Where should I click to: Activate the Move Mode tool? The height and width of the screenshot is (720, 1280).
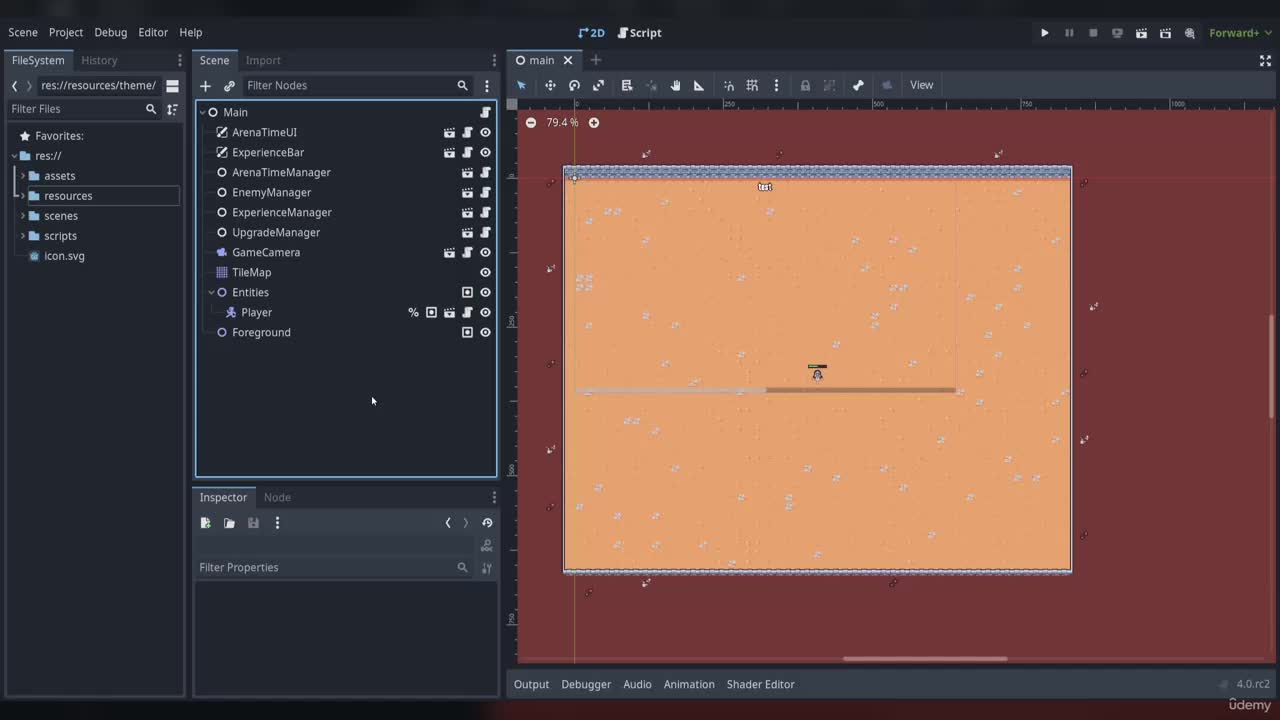pos(550,85)
